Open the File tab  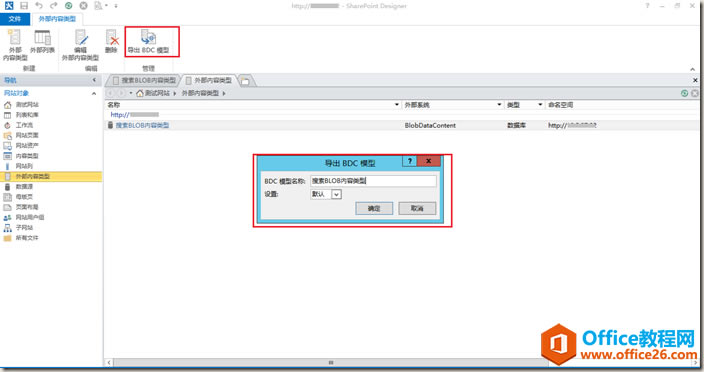(x=15, y=19)
